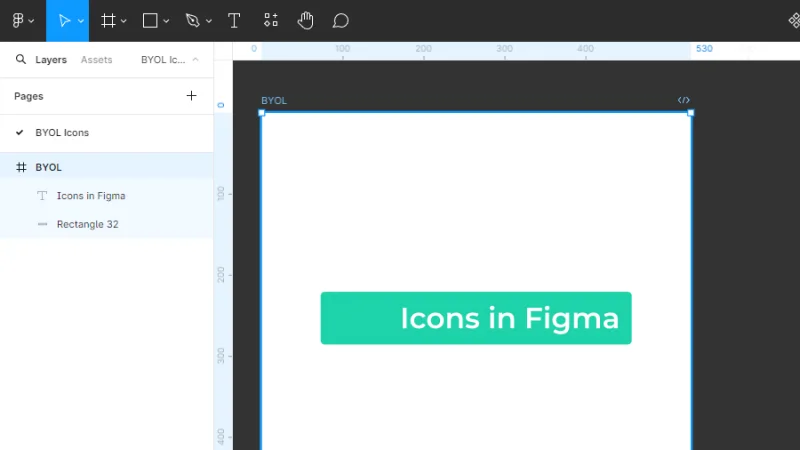Collapse pages list via BYOL Ic... dropdown

click(x=170, y=60)
